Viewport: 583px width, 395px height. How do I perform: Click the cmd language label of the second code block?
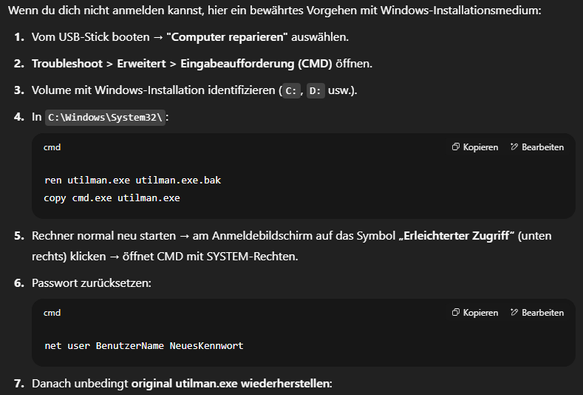pos(52,313)
